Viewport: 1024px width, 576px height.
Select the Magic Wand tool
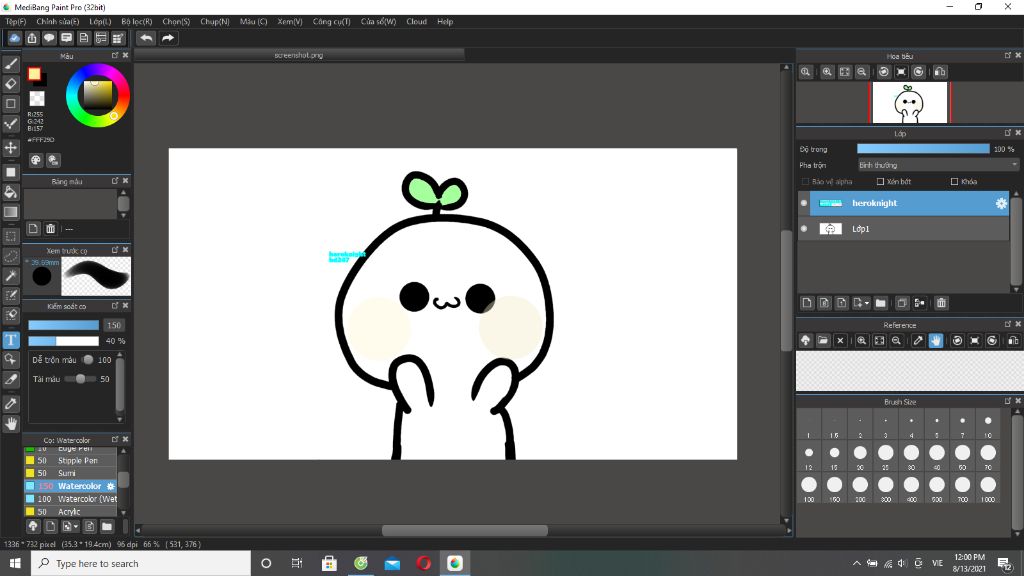(x=10, y=276)
